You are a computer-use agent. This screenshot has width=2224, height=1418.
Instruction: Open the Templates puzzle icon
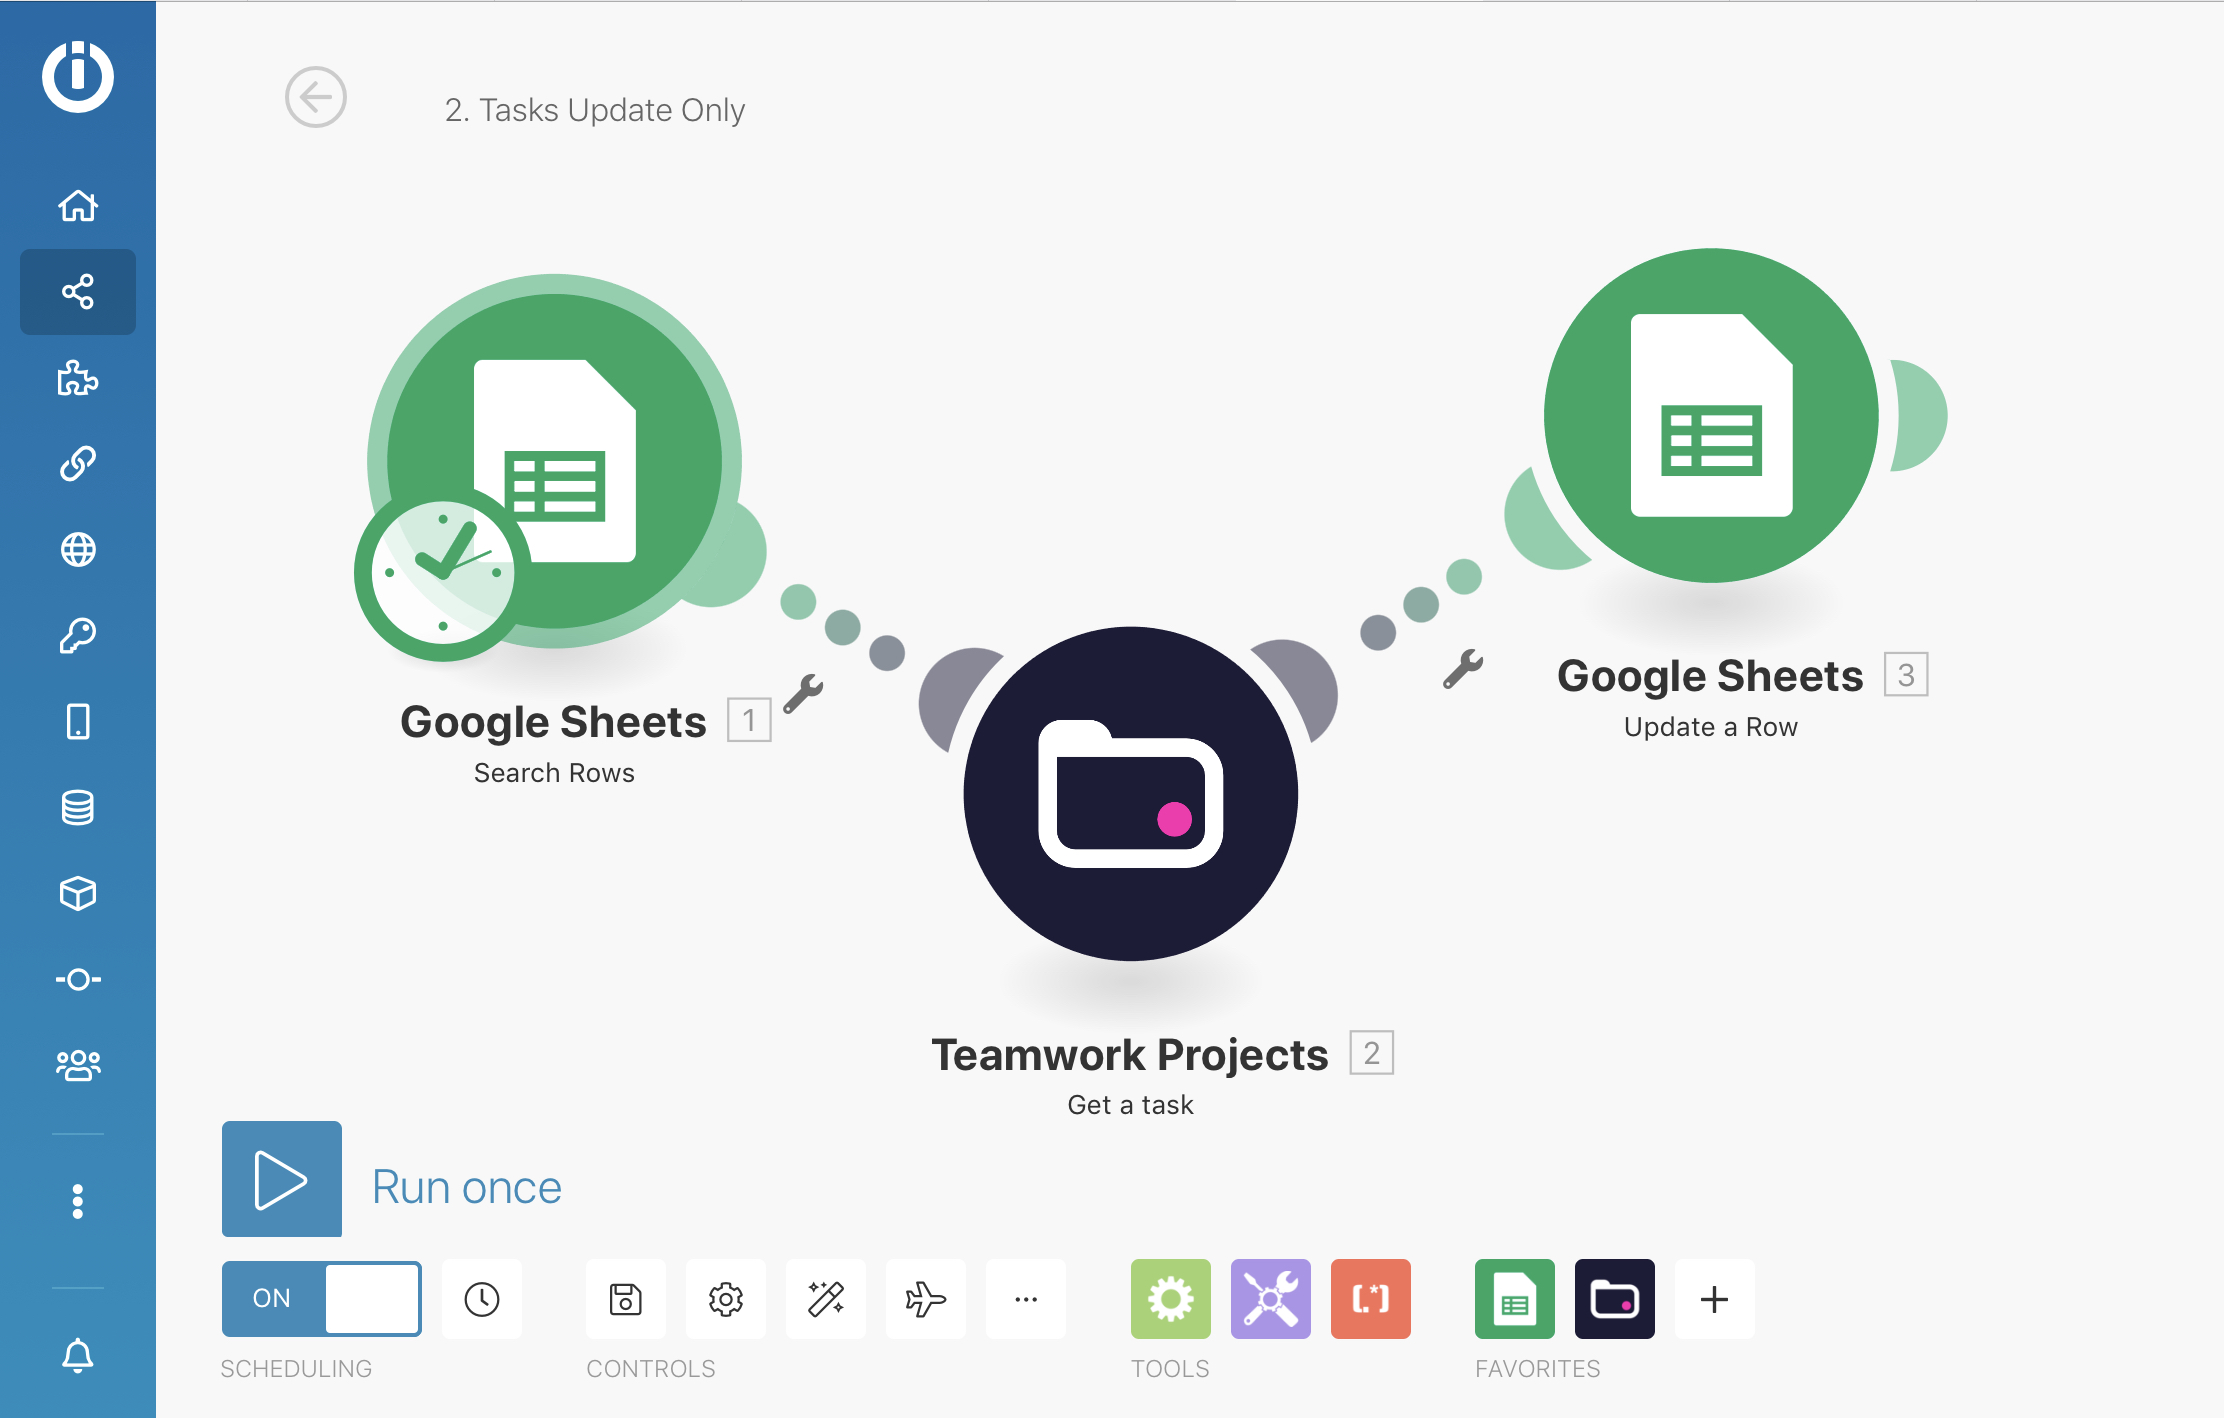point(78,378)
